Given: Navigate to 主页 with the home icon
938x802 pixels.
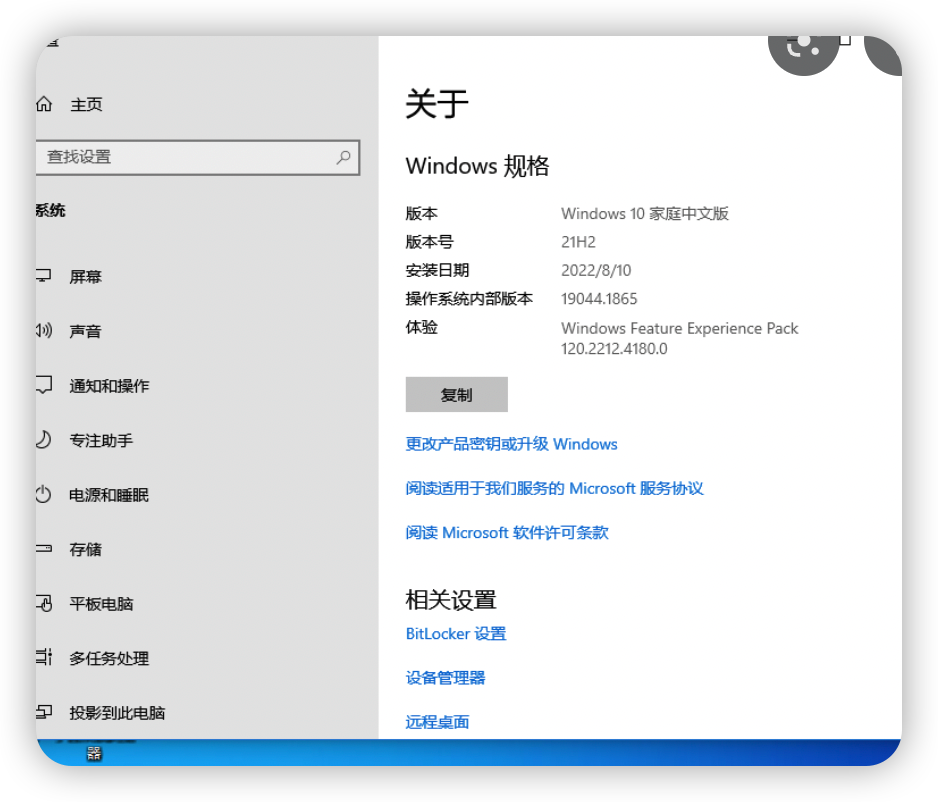Looking at the screenshot, I should [x=45, y=104].
